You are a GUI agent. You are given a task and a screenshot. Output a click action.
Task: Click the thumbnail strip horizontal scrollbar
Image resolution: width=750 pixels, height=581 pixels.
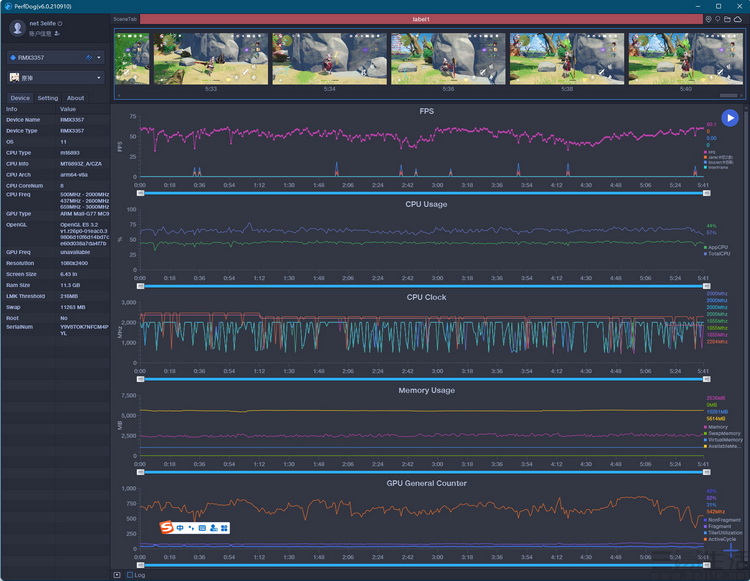728,96
